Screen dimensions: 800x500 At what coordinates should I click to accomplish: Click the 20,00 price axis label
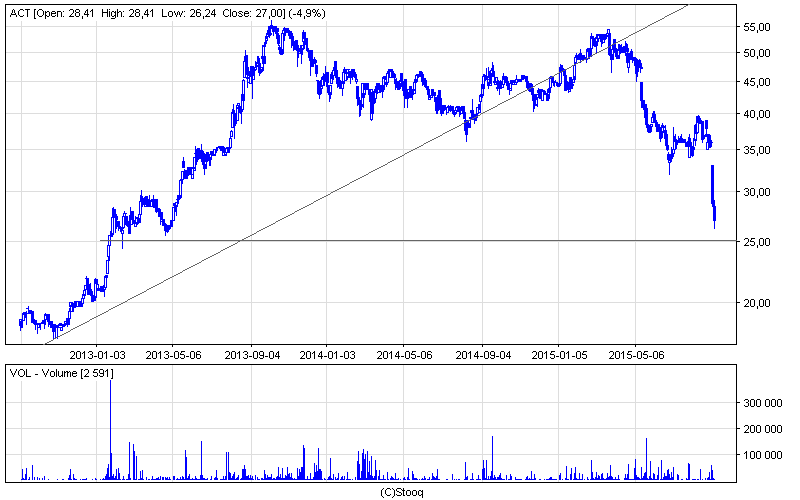coord(757,303)
